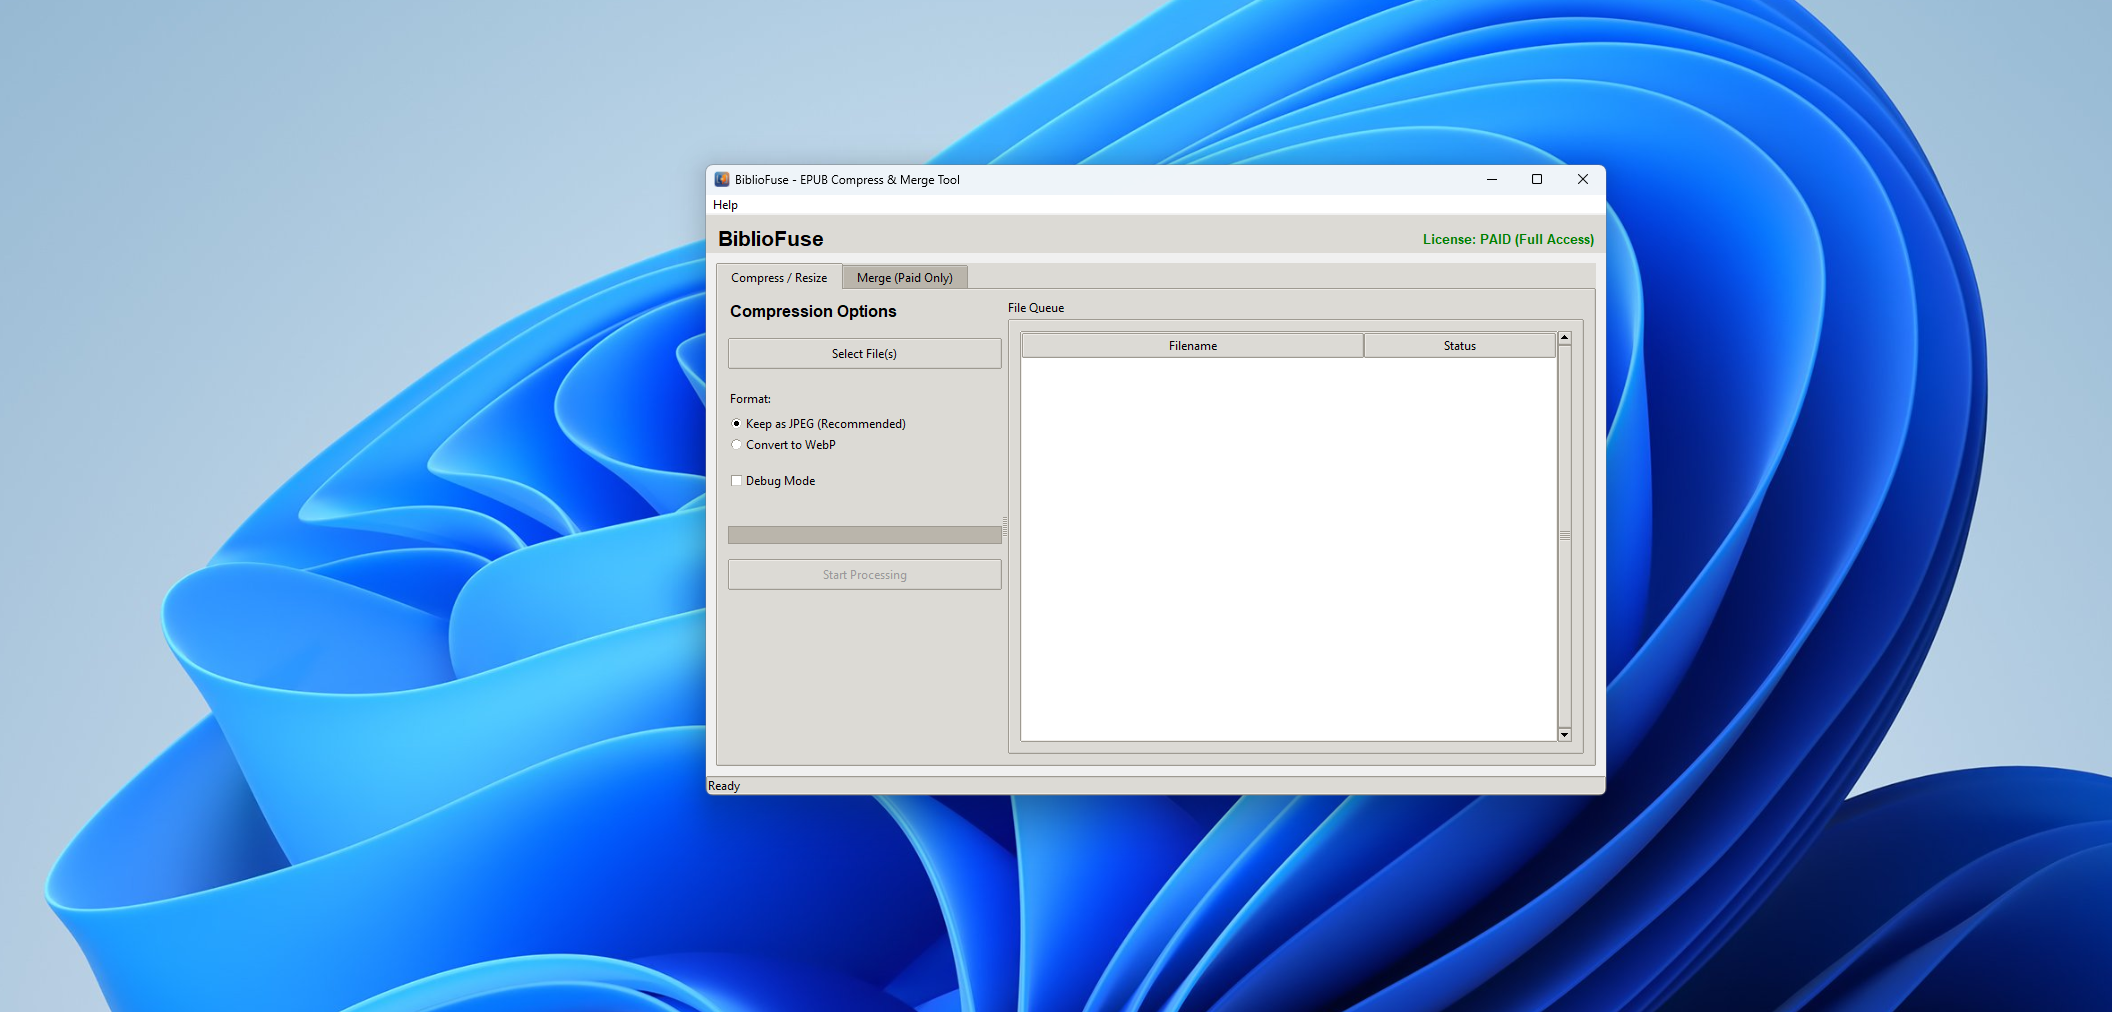Click the progress bar below Debug Mode
The width and height of the screenshot is (2112, 1012).
click(x=863, y=534)
